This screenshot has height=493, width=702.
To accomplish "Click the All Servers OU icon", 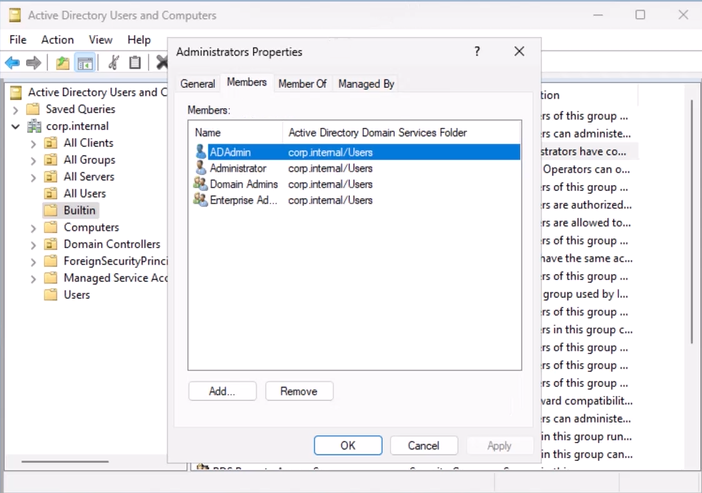I will coord(51,177).
